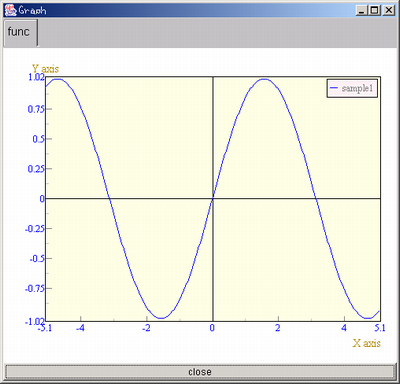Click the -5.1 X-axis minimum value
The image size is (400, 384).
45,328
